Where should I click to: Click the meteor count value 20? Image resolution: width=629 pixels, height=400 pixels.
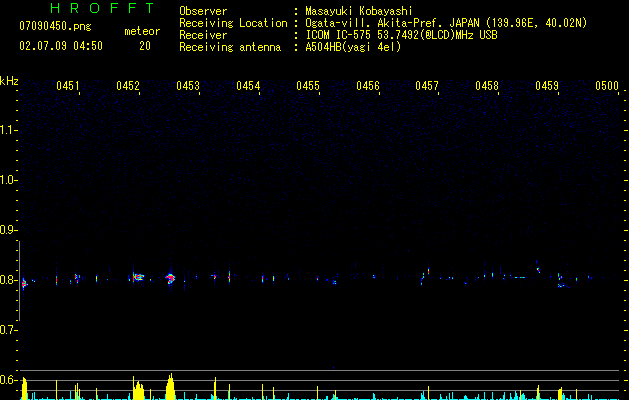[x=145, y=46]
